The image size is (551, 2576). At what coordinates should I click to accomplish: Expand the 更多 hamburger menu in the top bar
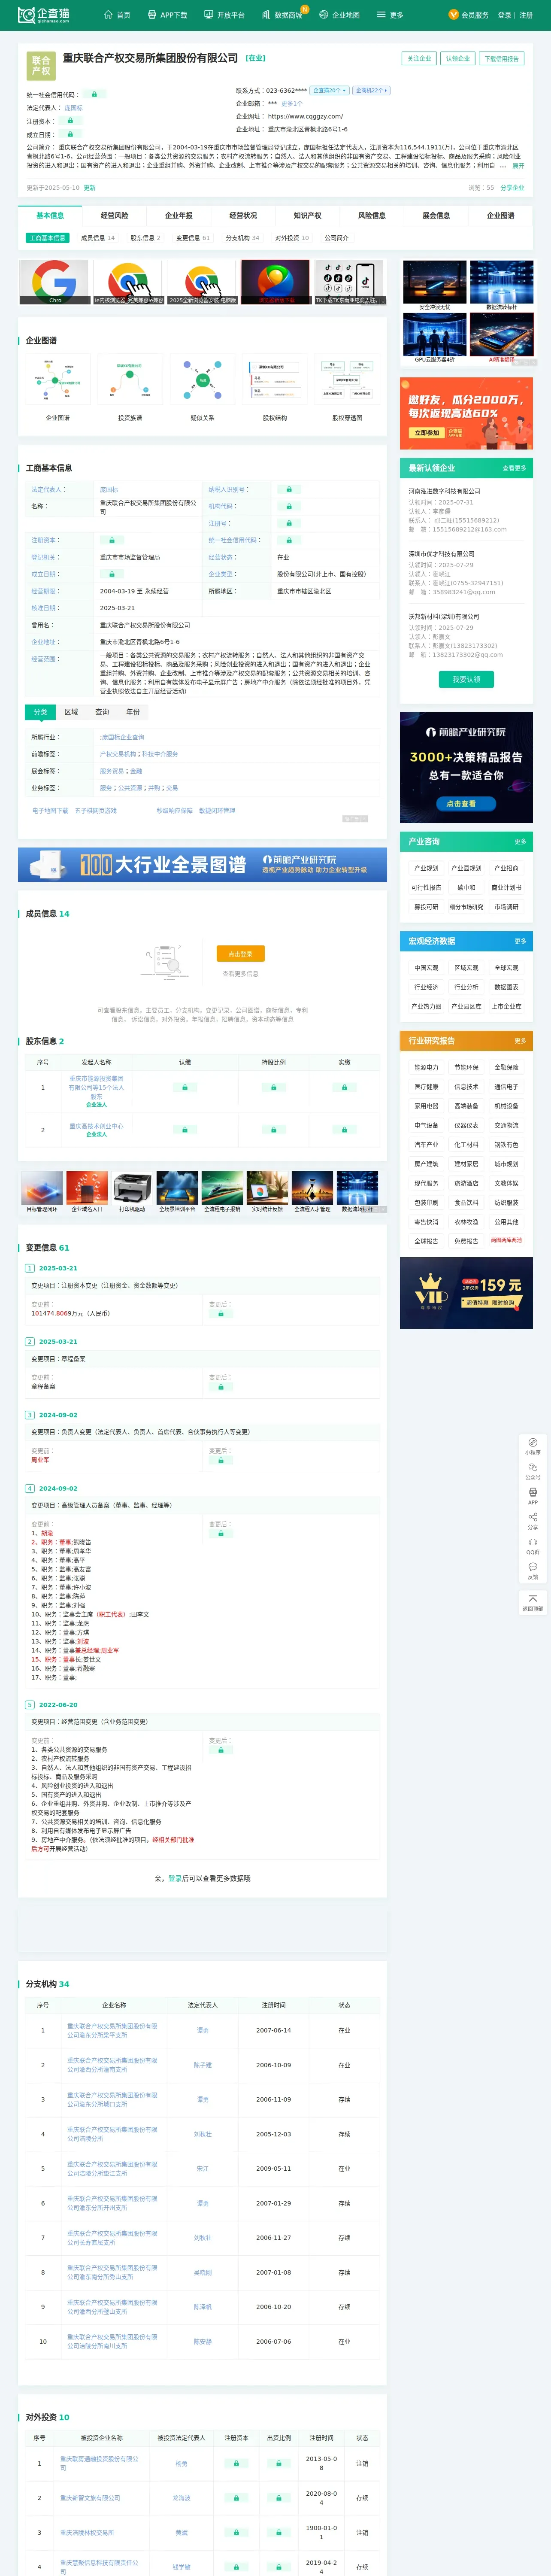tap(390, 15)
